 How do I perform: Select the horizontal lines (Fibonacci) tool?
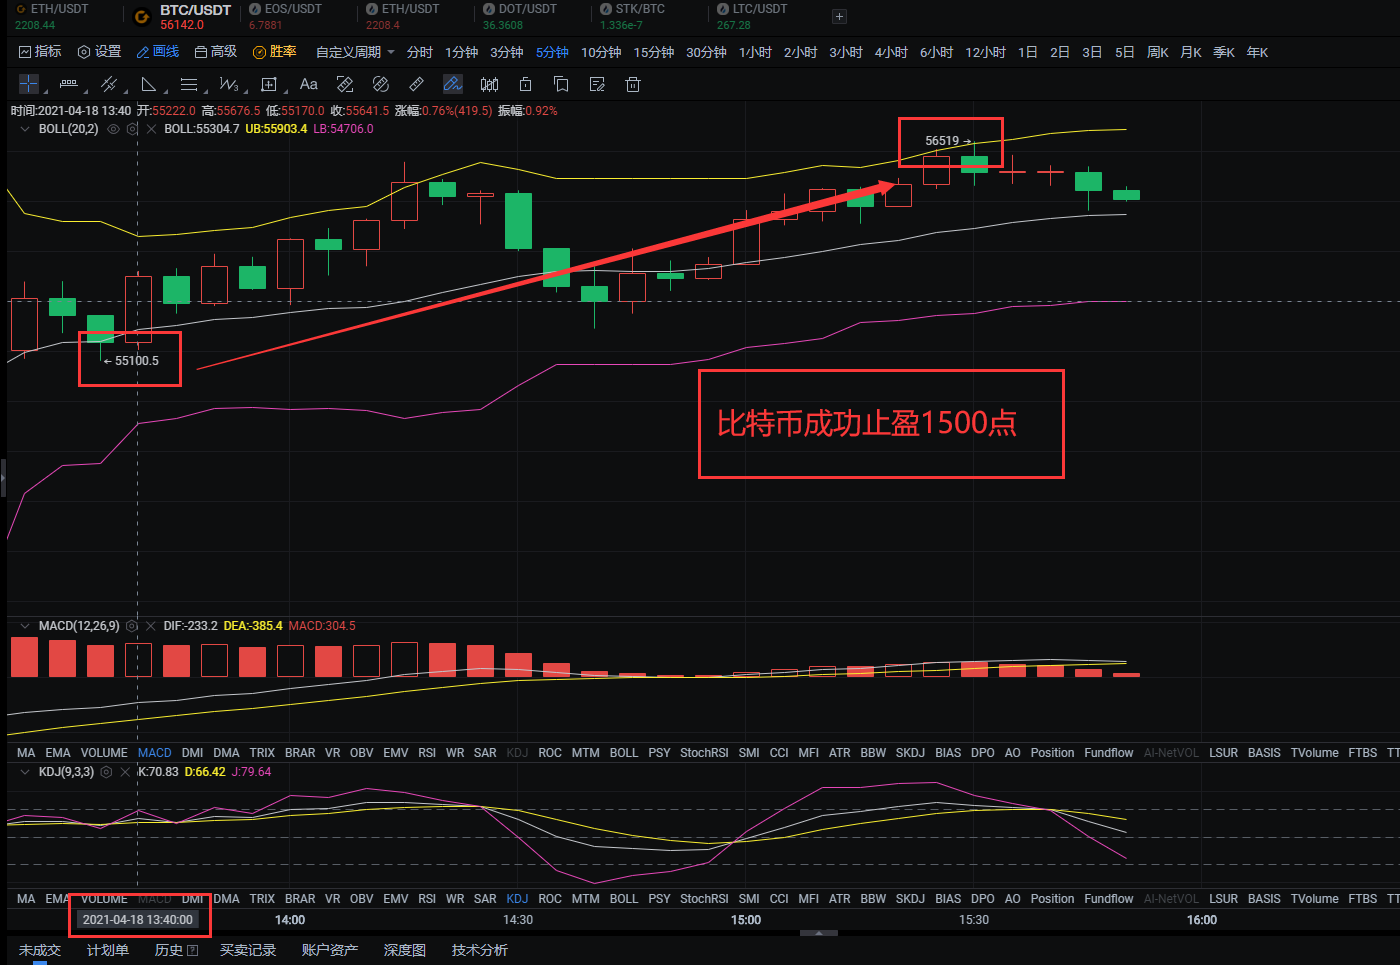point(189,84)
